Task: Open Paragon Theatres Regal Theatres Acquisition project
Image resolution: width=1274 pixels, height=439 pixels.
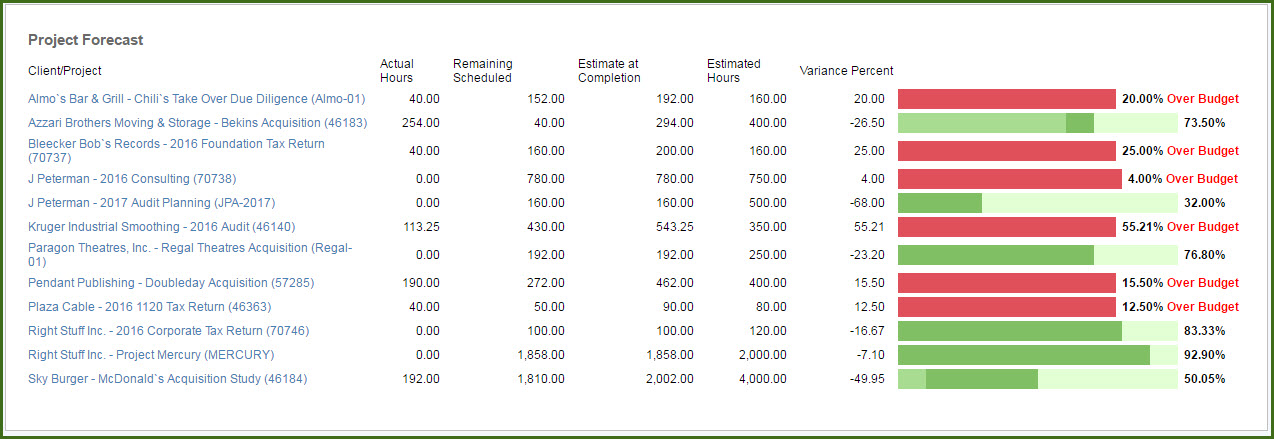Action: pyautogui.click(x=190, y=255)
